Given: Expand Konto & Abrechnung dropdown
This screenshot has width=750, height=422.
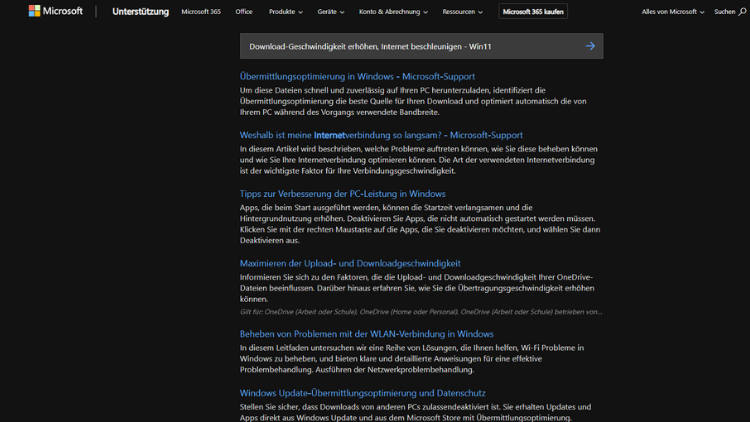Looking at the screenshot, I should click(393, 11).
